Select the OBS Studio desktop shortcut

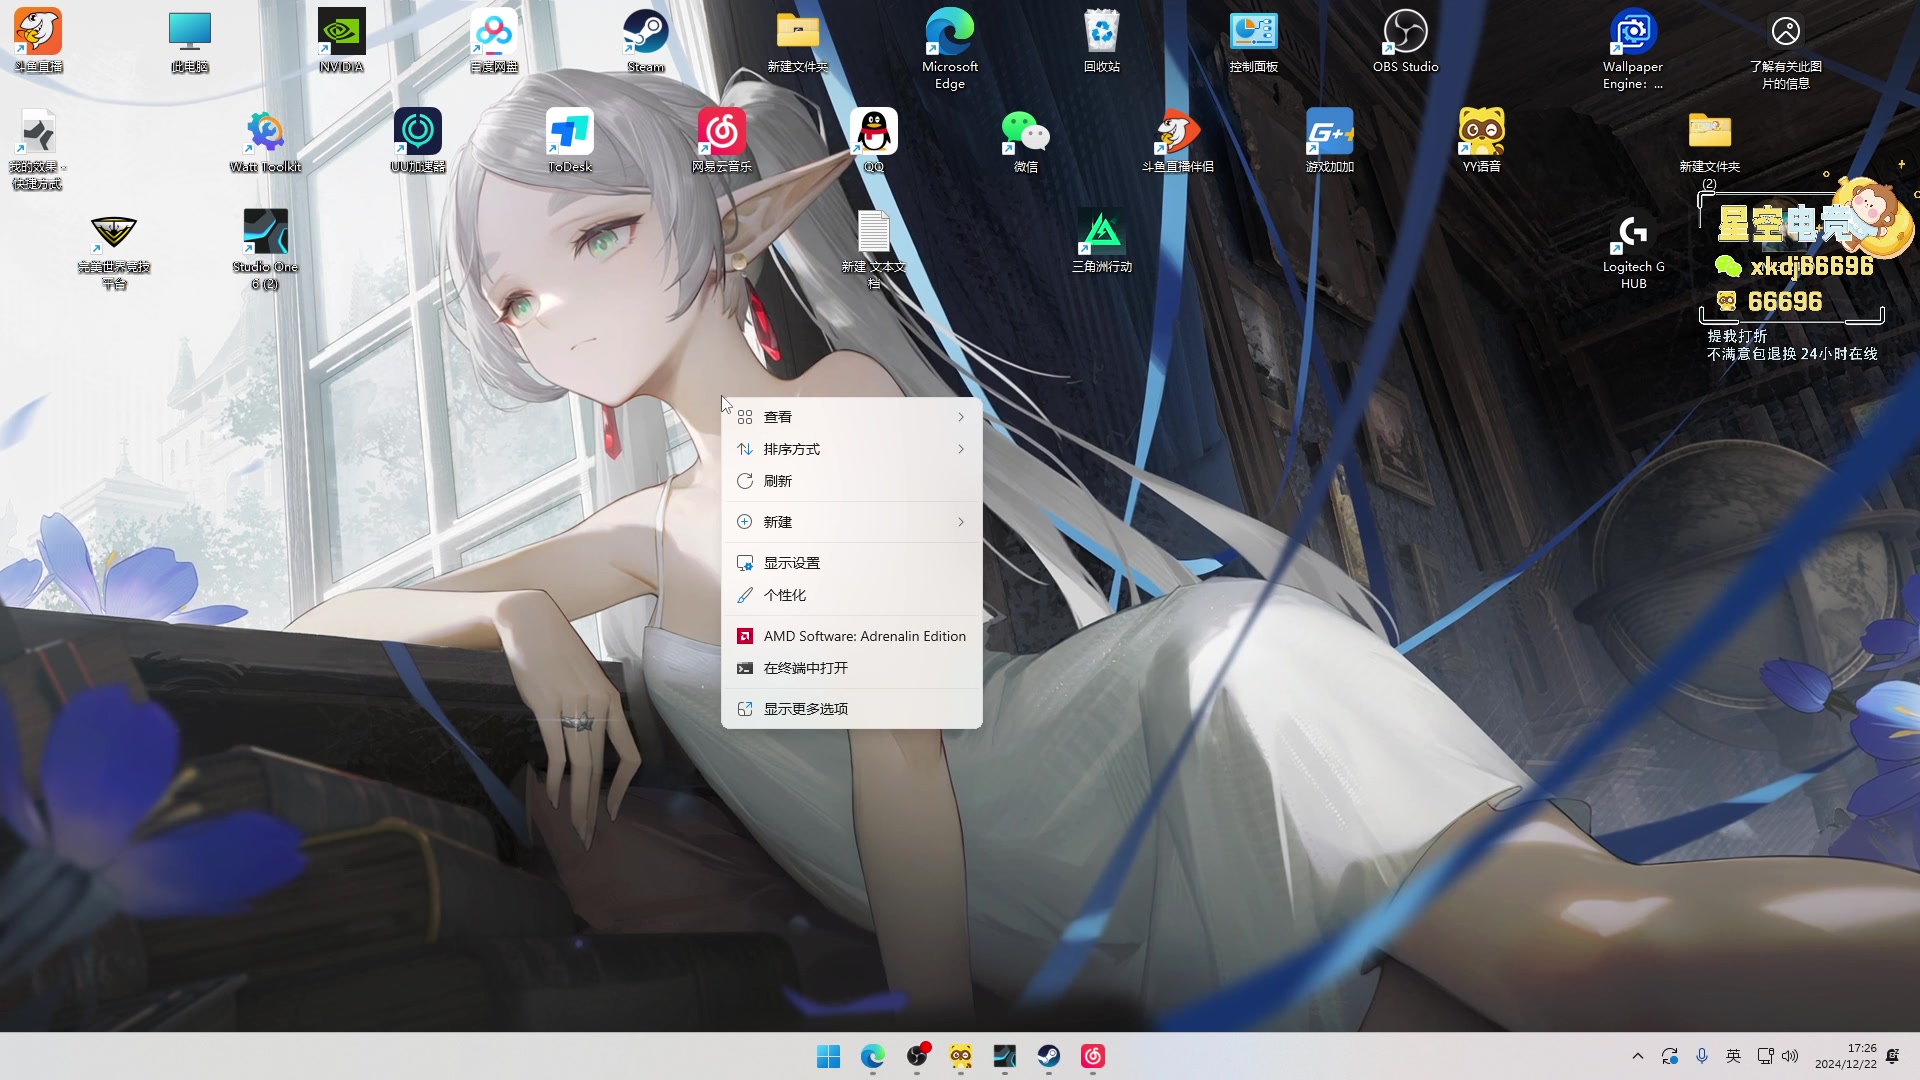click(1406, 41)
